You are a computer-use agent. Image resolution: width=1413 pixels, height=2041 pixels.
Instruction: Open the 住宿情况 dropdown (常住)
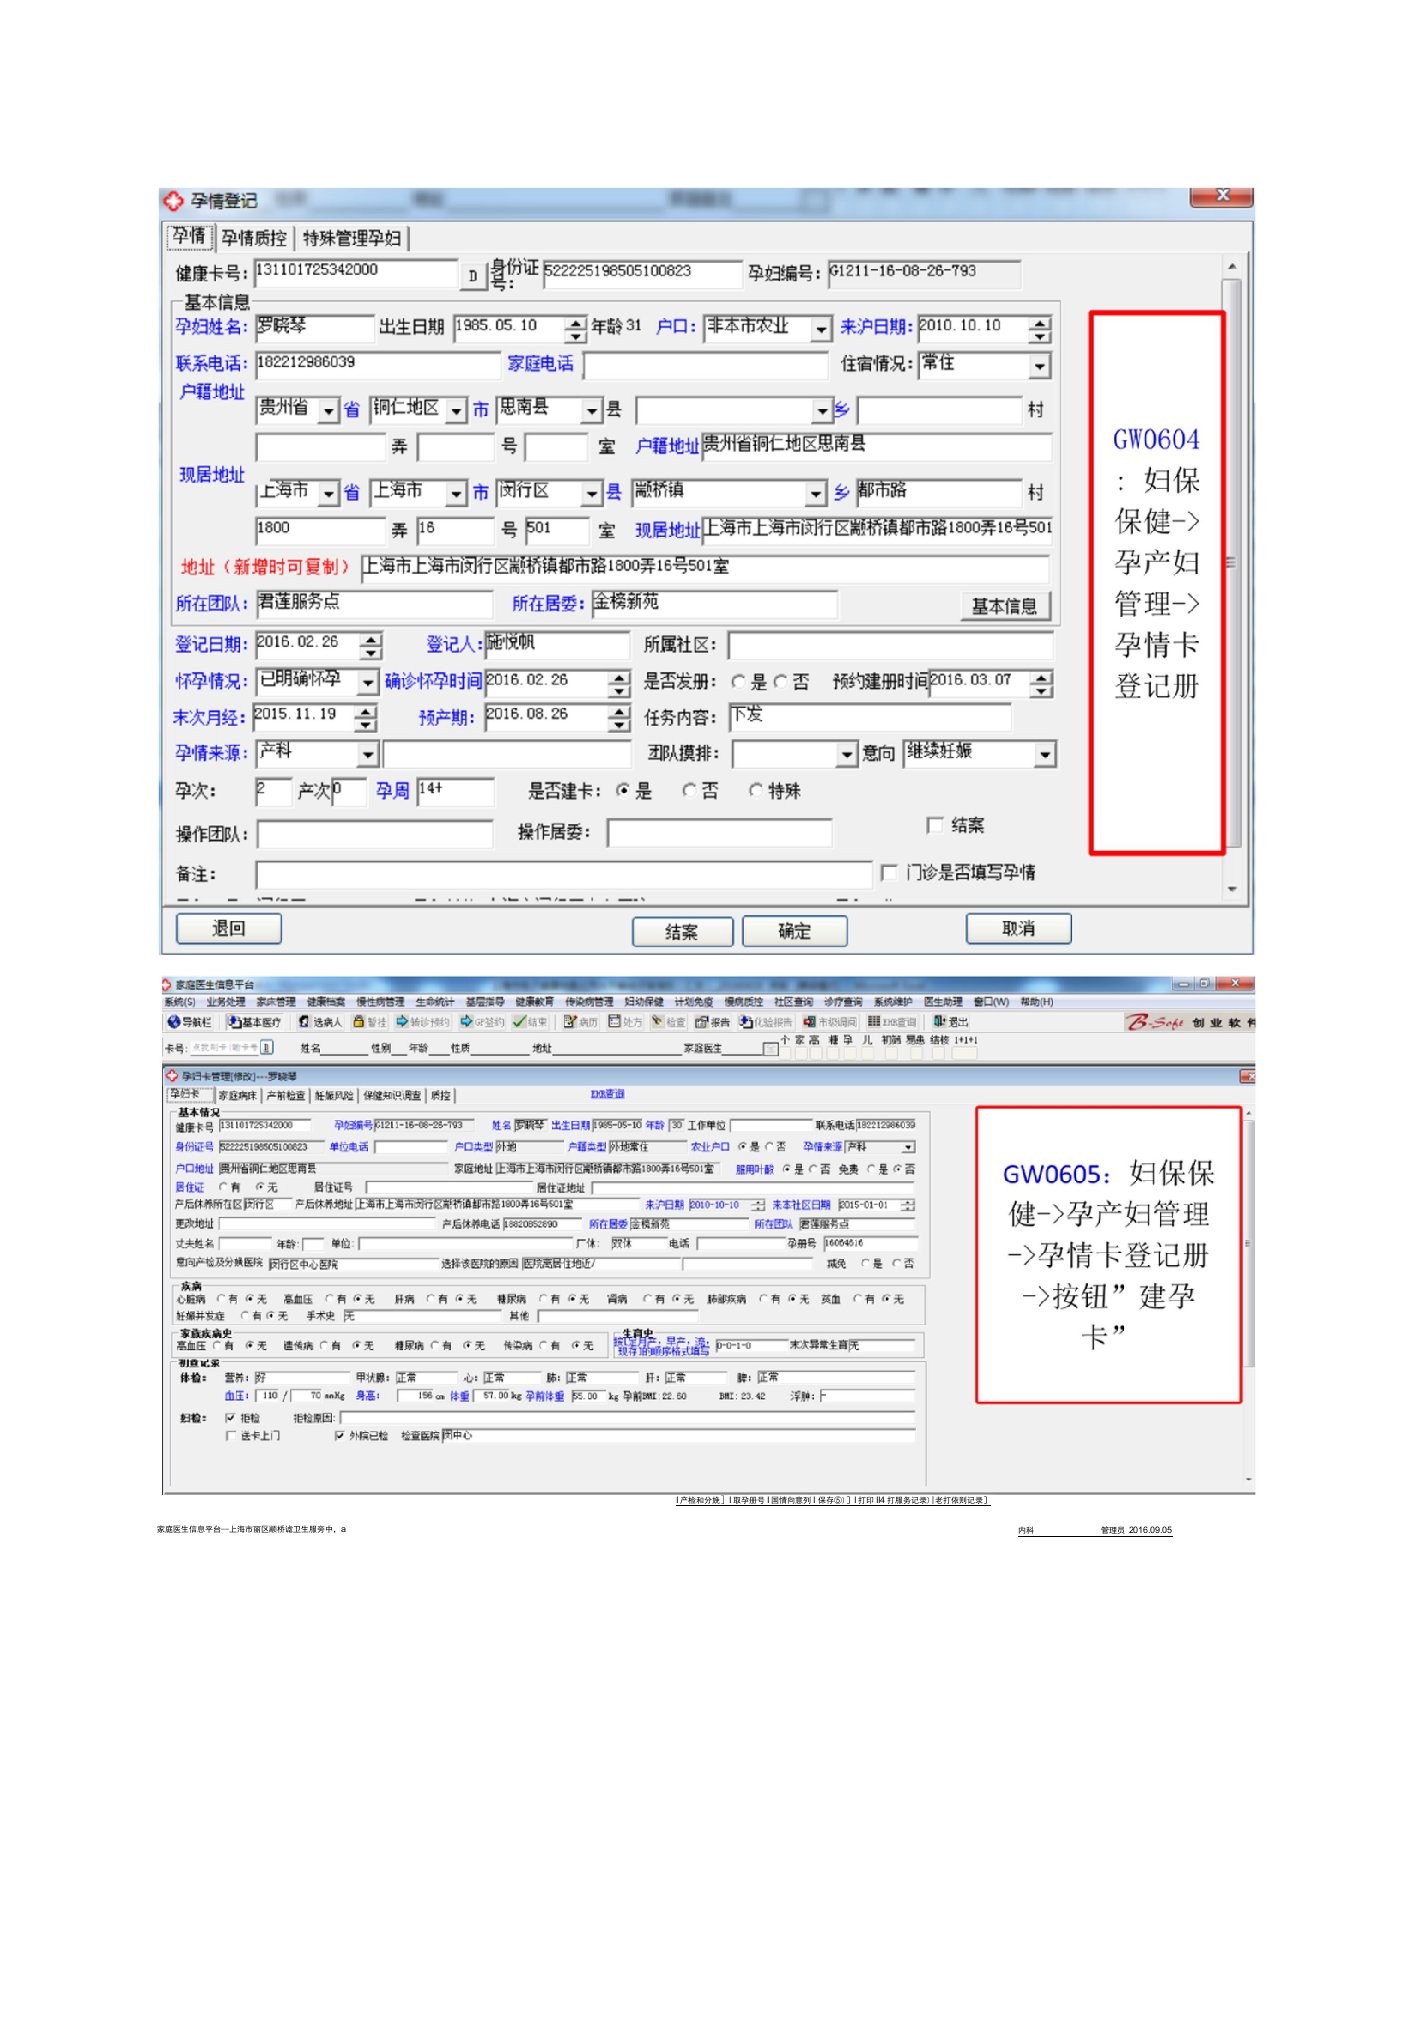point(1039,366)
